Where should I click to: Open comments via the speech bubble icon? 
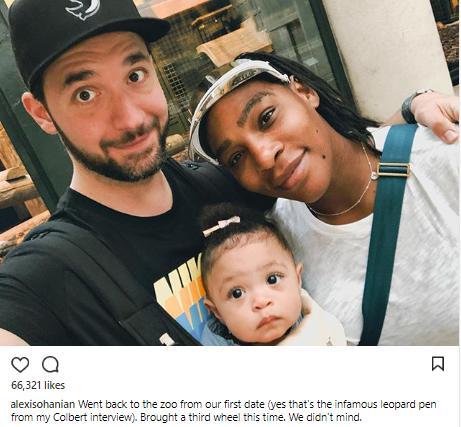pyautogui.click(x=51, y=364)
